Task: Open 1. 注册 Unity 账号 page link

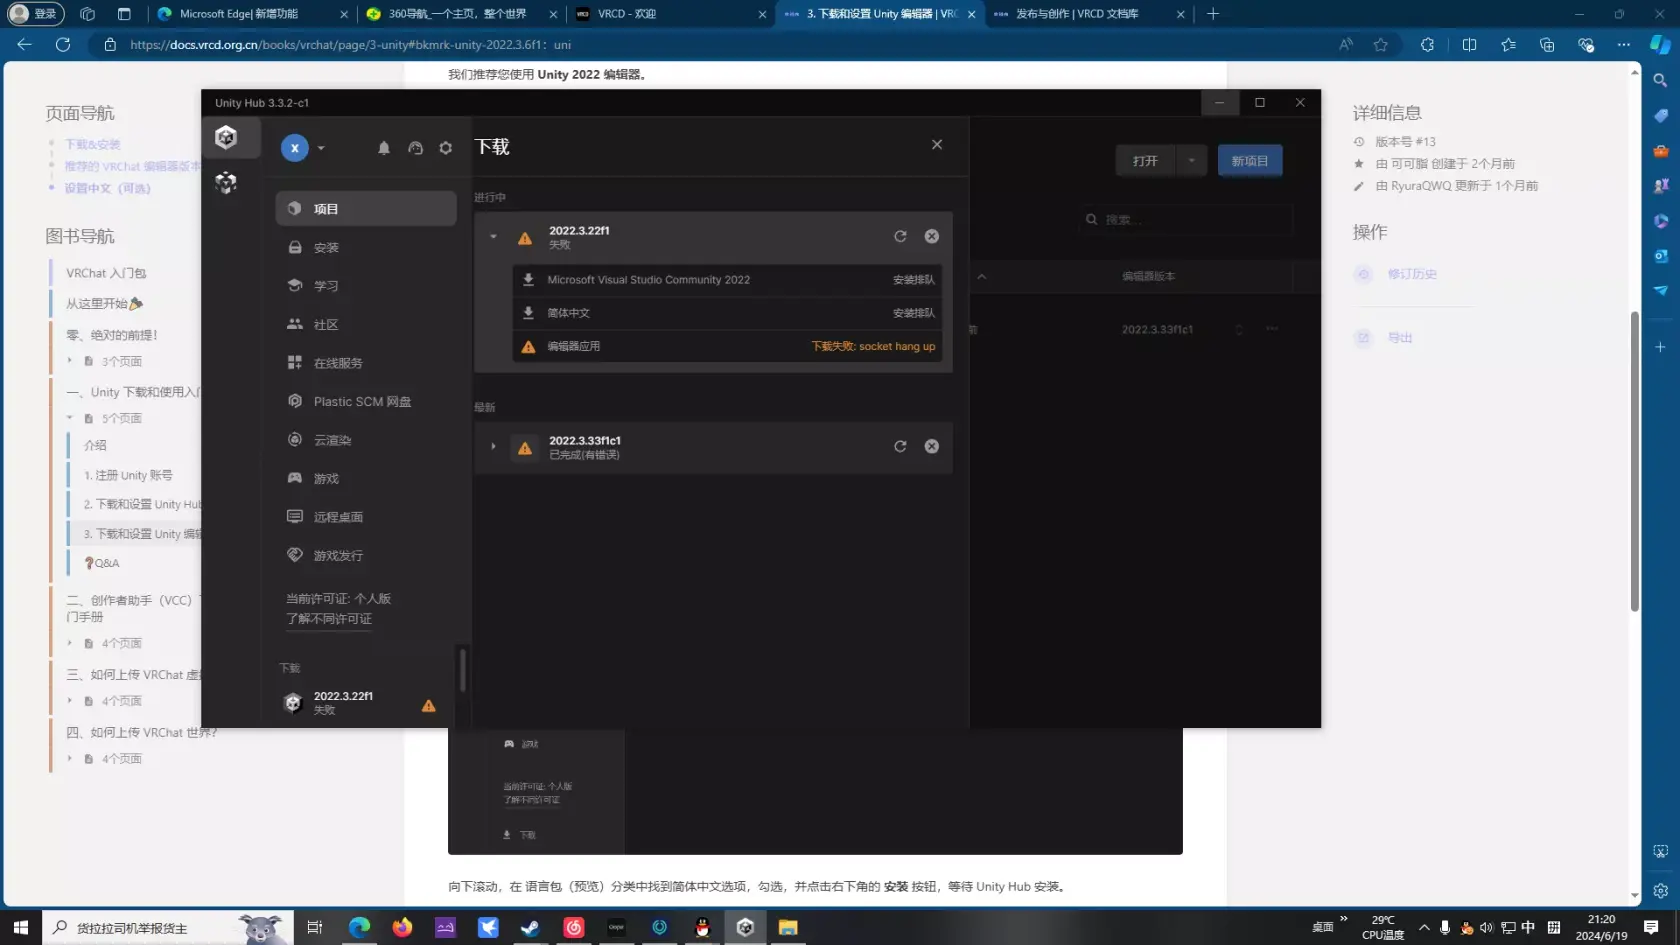Action: pyautogui.click(x=128, y=476)
